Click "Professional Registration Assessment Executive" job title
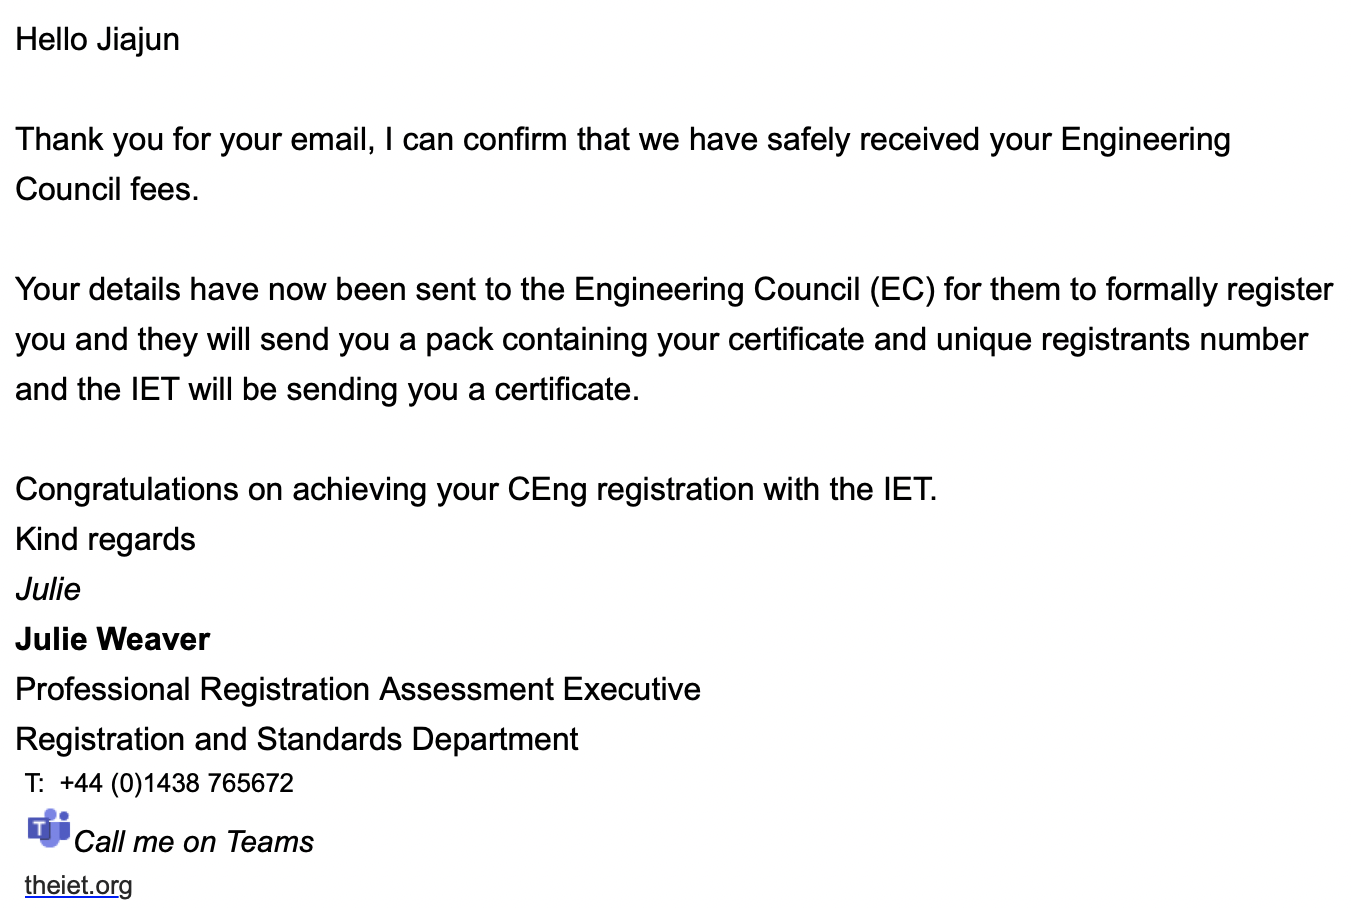 point(357,689)
